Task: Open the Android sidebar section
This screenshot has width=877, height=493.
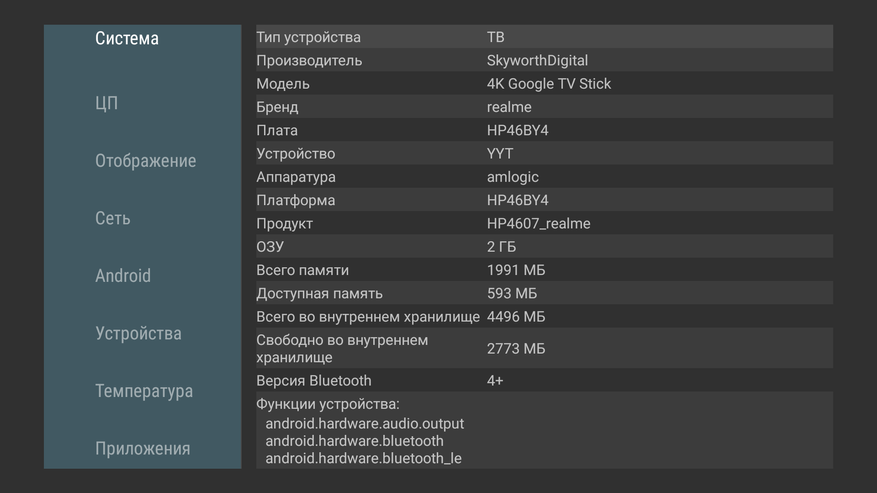Action: pyautogui.click(x=123, y=276)
